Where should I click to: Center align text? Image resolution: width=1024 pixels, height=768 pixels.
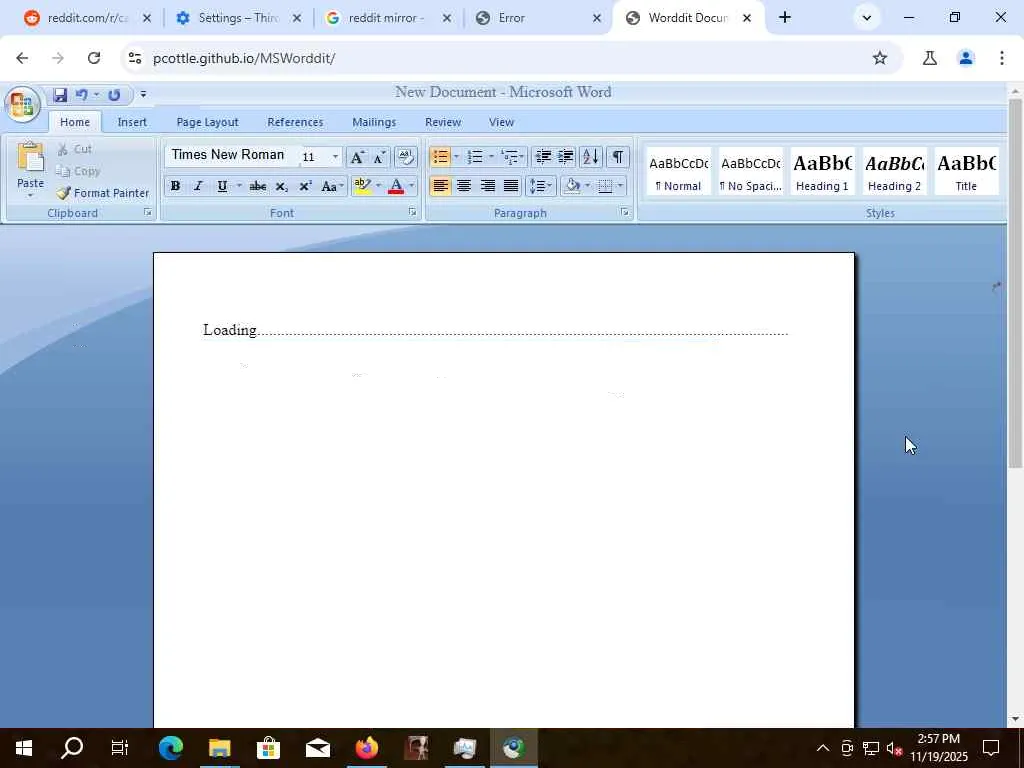pyautogui.click(x=464, y=186)
